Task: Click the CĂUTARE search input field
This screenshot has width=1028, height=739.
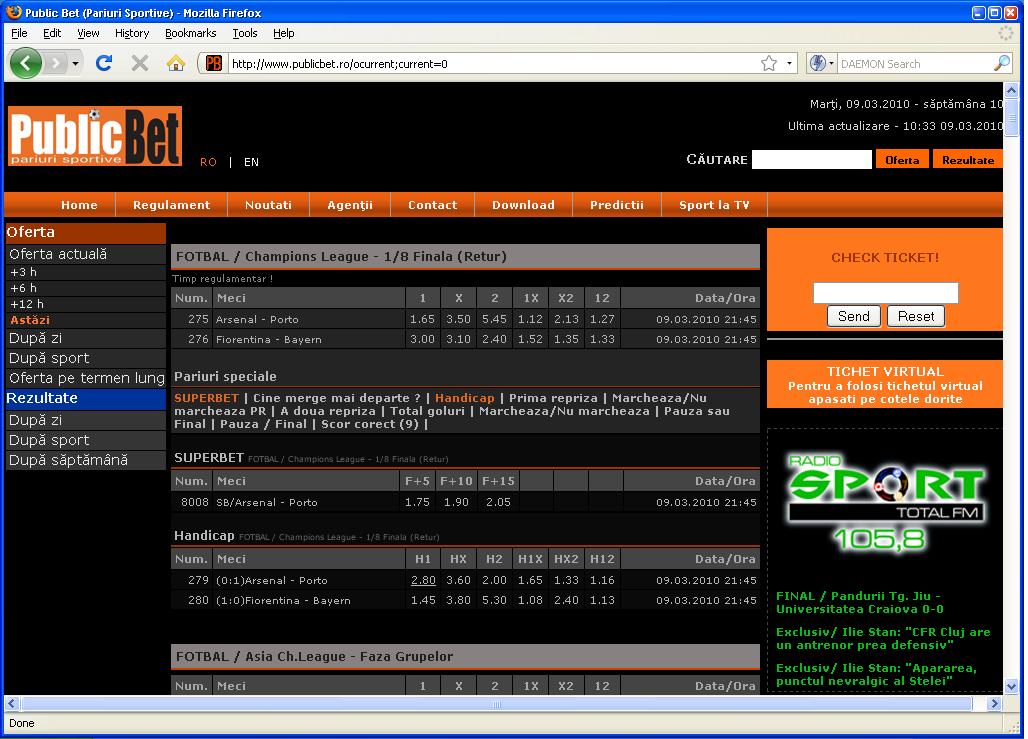Action: pyautogui.click(x=812, y=159)
